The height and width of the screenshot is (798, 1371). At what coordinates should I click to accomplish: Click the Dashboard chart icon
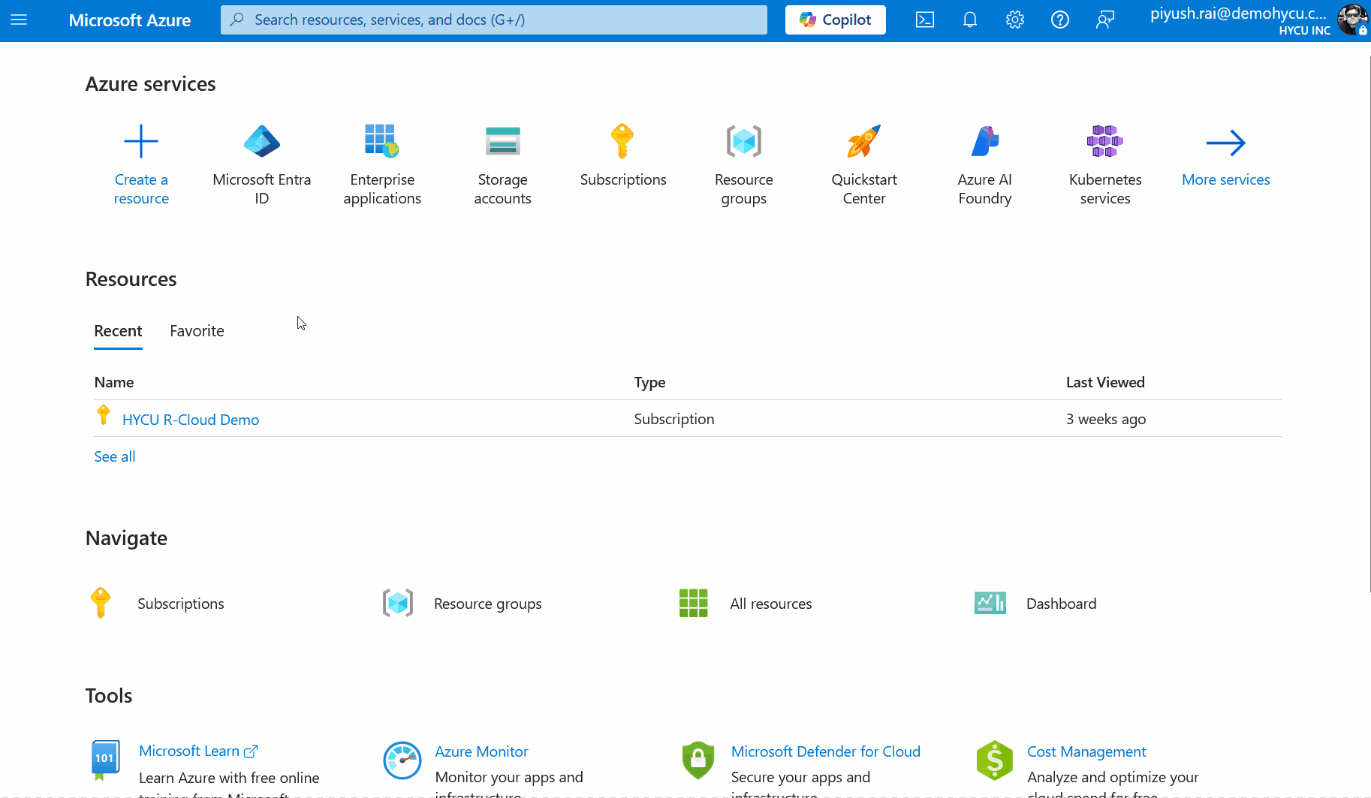(x=990, y=603)
